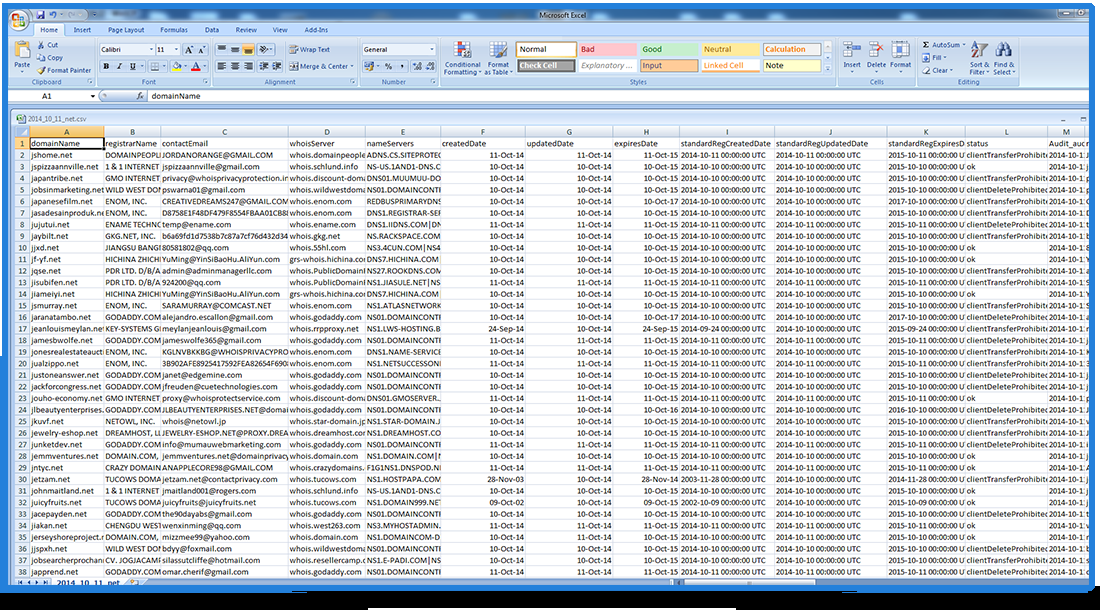Image resolution: width=1100 pixels, height=610 pixels.
Task: Toggle bold formatting
Action: click(107, 65)
